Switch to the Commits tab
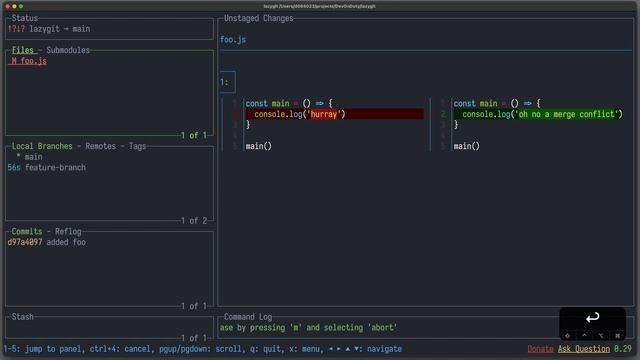 [27, 231]
